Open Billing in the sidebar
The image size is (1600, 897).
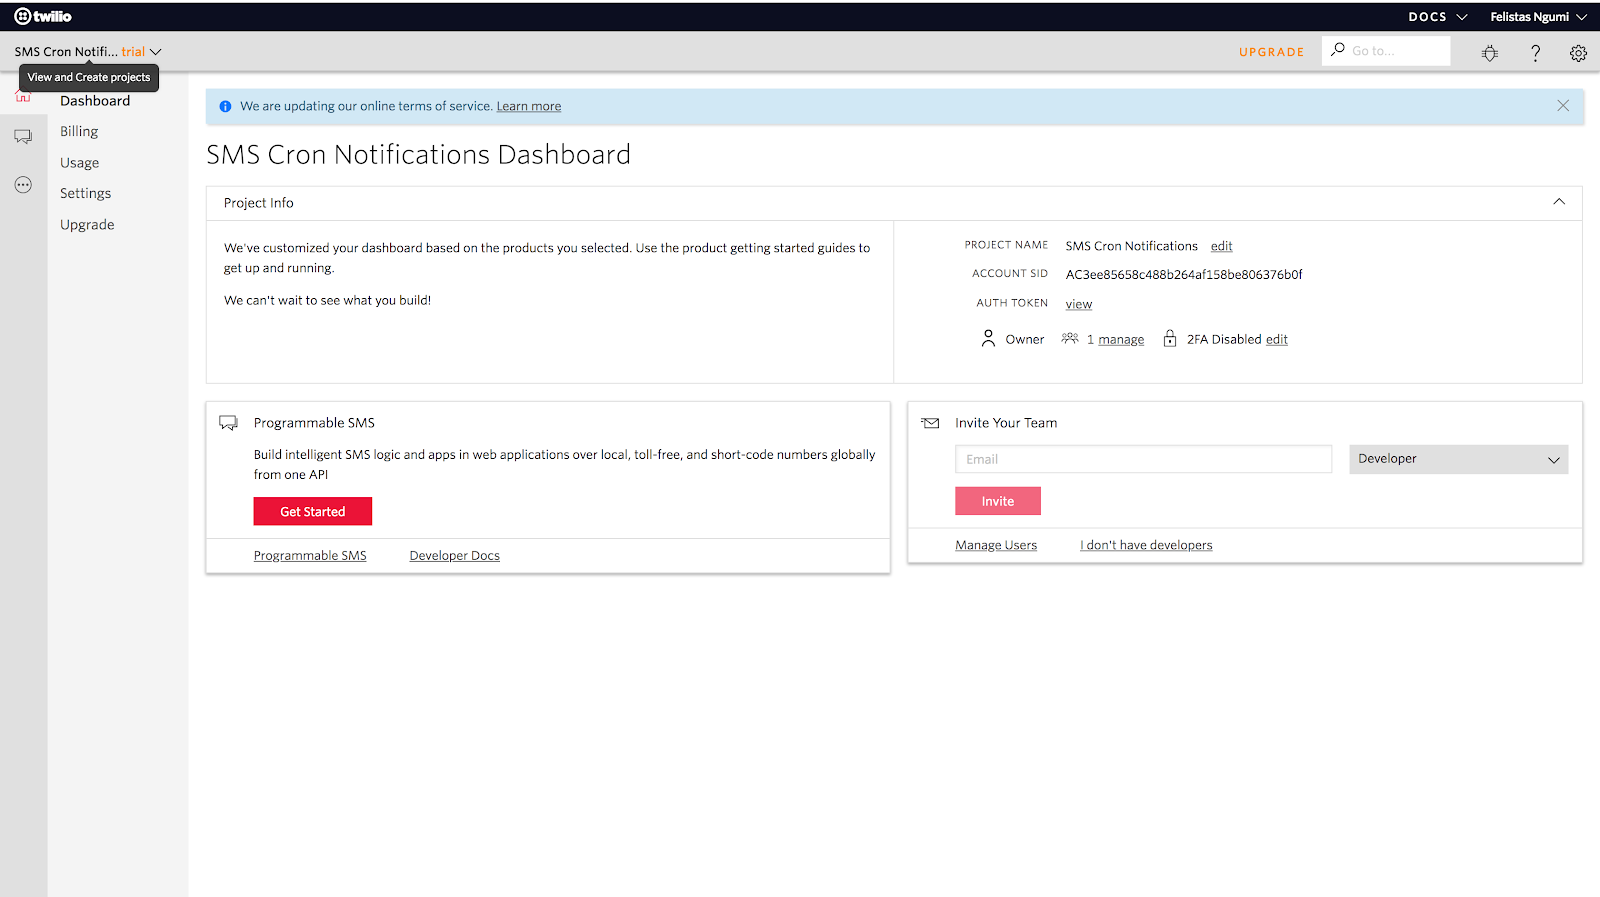[79, 132]
